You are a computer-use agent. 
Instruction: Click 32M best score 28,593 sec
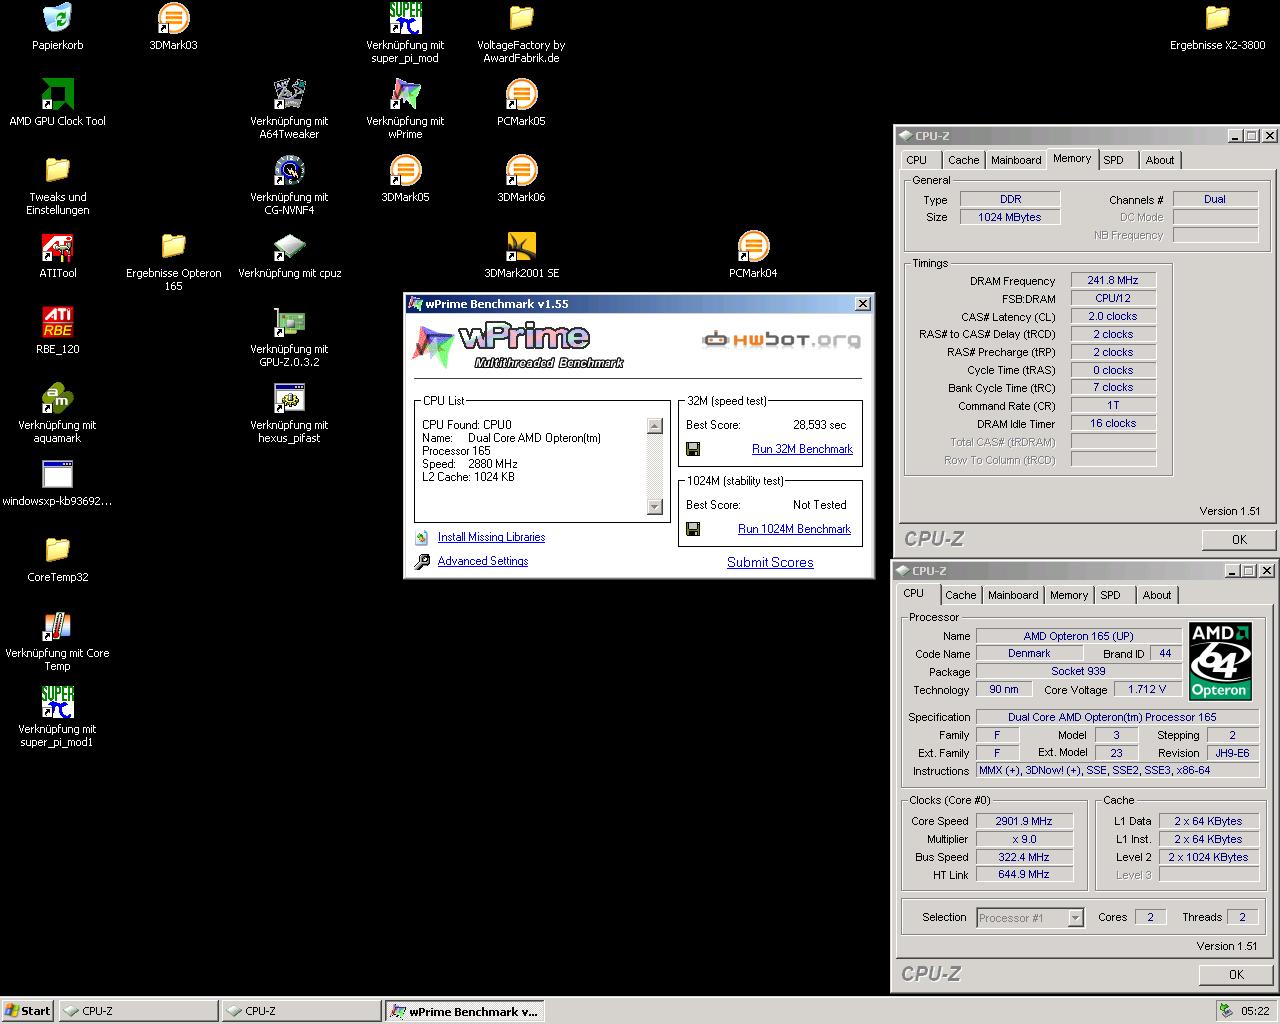819,425
